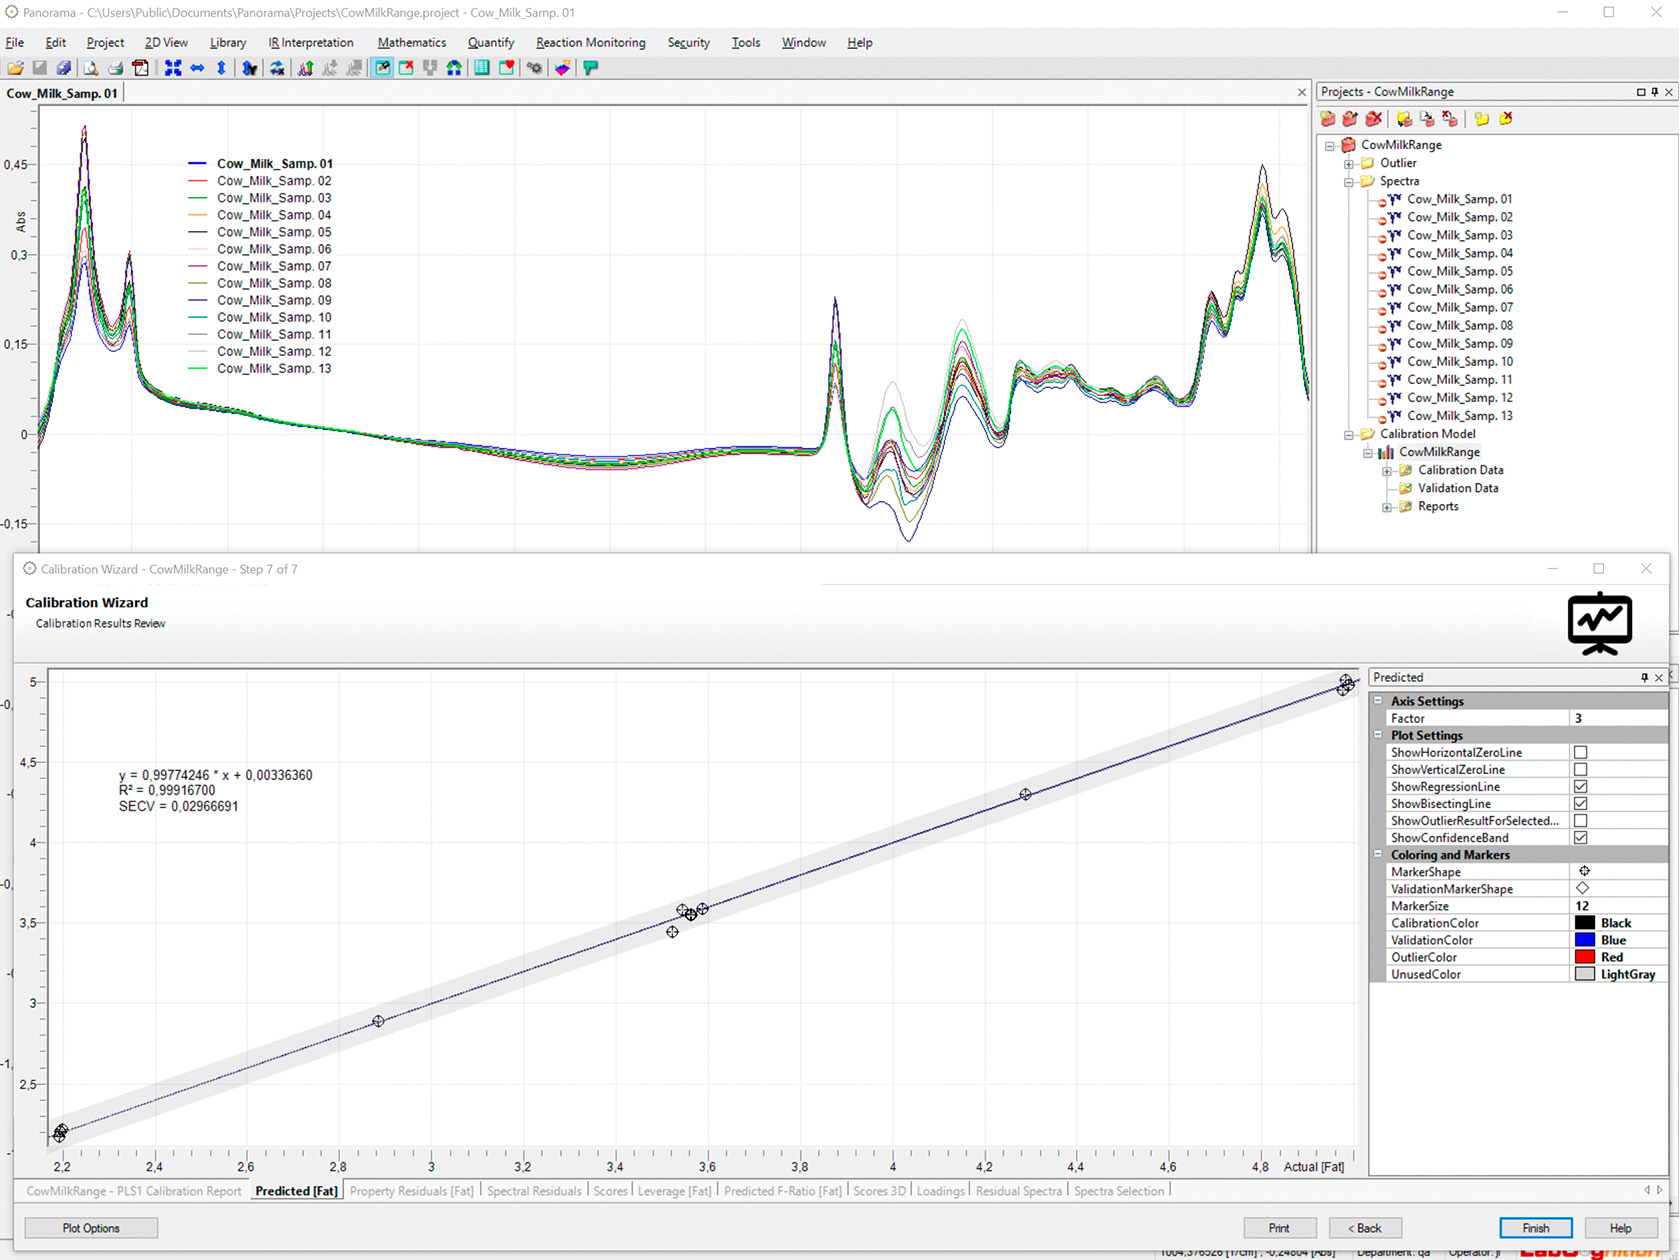The image size is (1680, 1260).
Task: Click the printer icon in main toolbar
Action: (x=115, y=68)
